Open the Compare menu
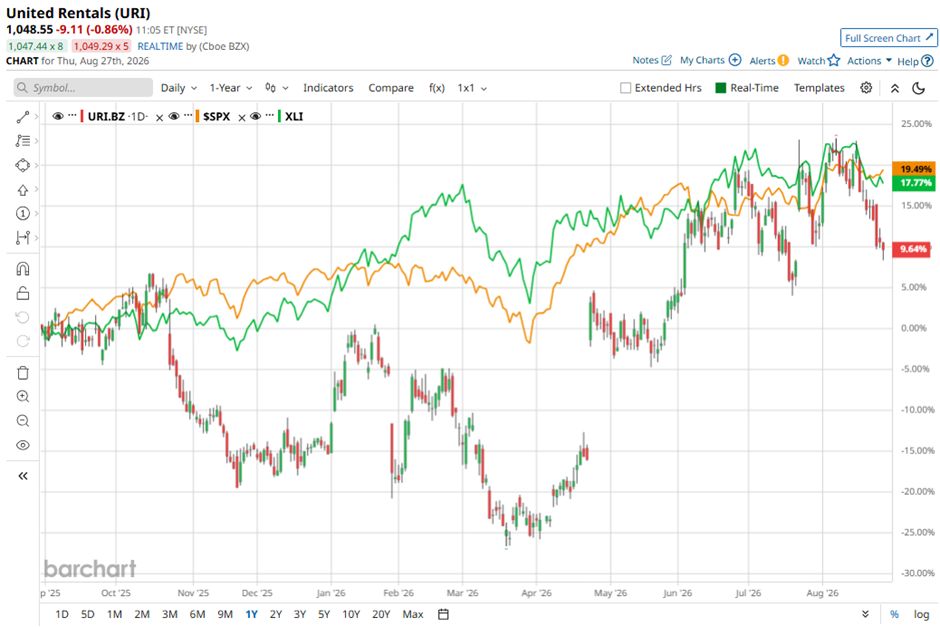 coord(391,88)
